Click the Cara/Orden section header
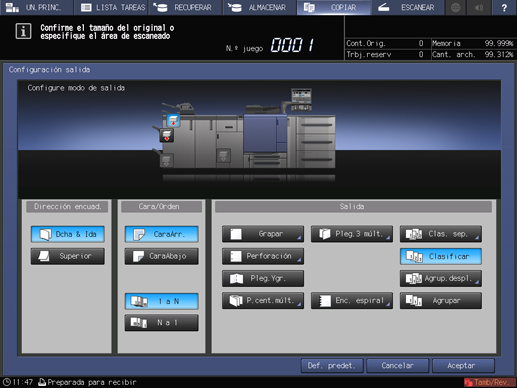517x388 pixels. [161, 207]
